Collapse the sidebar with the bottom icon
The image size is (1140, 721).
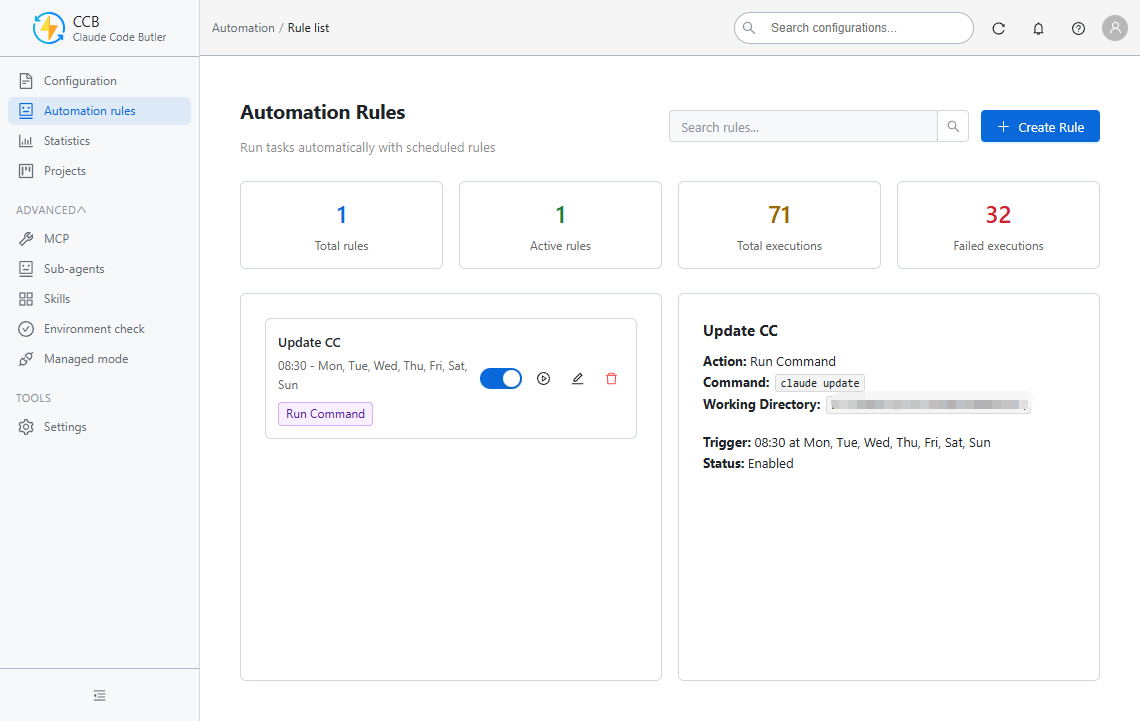[x=100, y=696]
